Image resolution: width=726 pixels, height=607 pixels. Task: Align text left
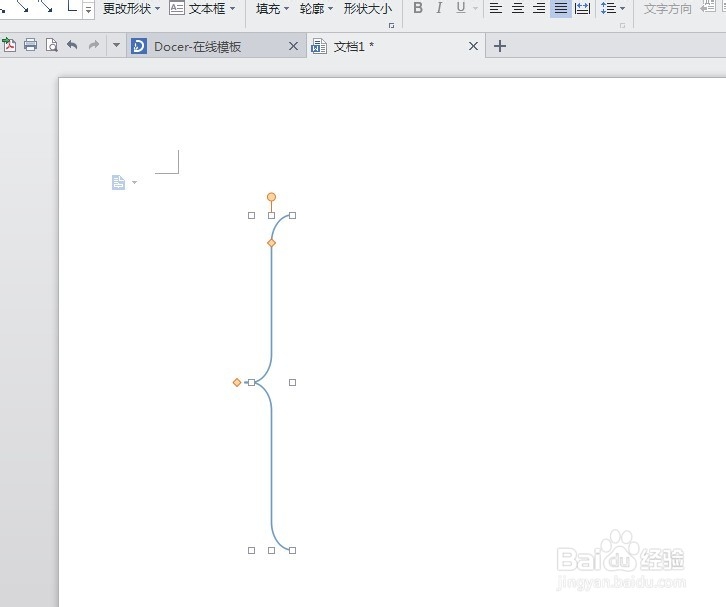(496, 8)
